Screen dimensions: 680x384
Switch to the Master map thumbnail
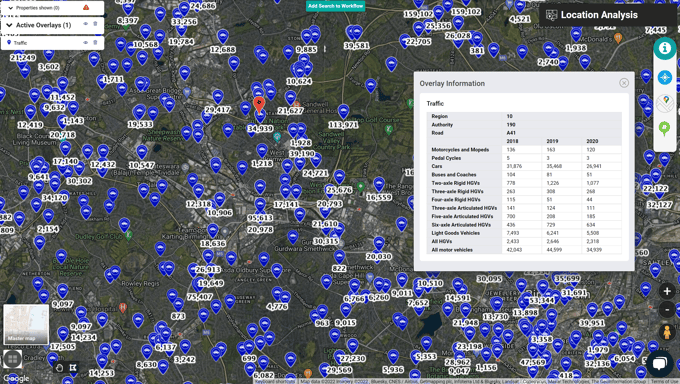click(26, 324)
